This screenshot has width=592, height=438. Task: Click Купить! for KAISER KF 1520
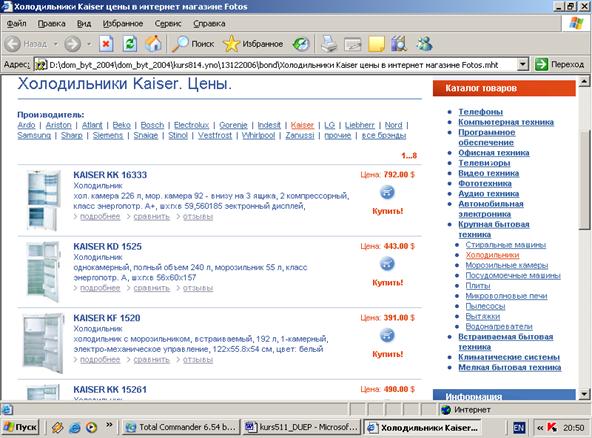[x=387, y=354]
